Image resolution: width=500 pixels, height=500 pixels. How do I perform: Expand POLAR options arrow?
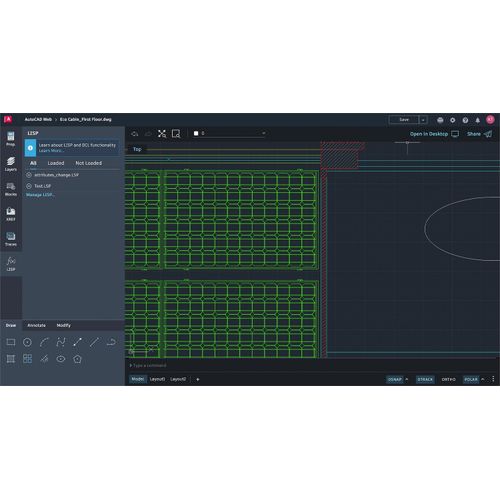point(483,379)
